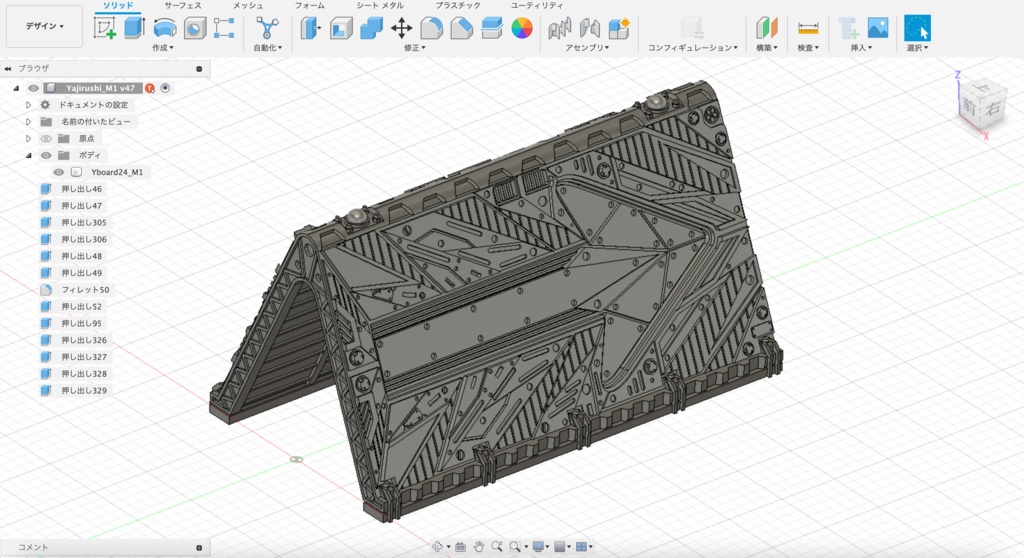Screen dimensions: 1024x558
Task: Select the Hole tool
Action: (195, 28)
